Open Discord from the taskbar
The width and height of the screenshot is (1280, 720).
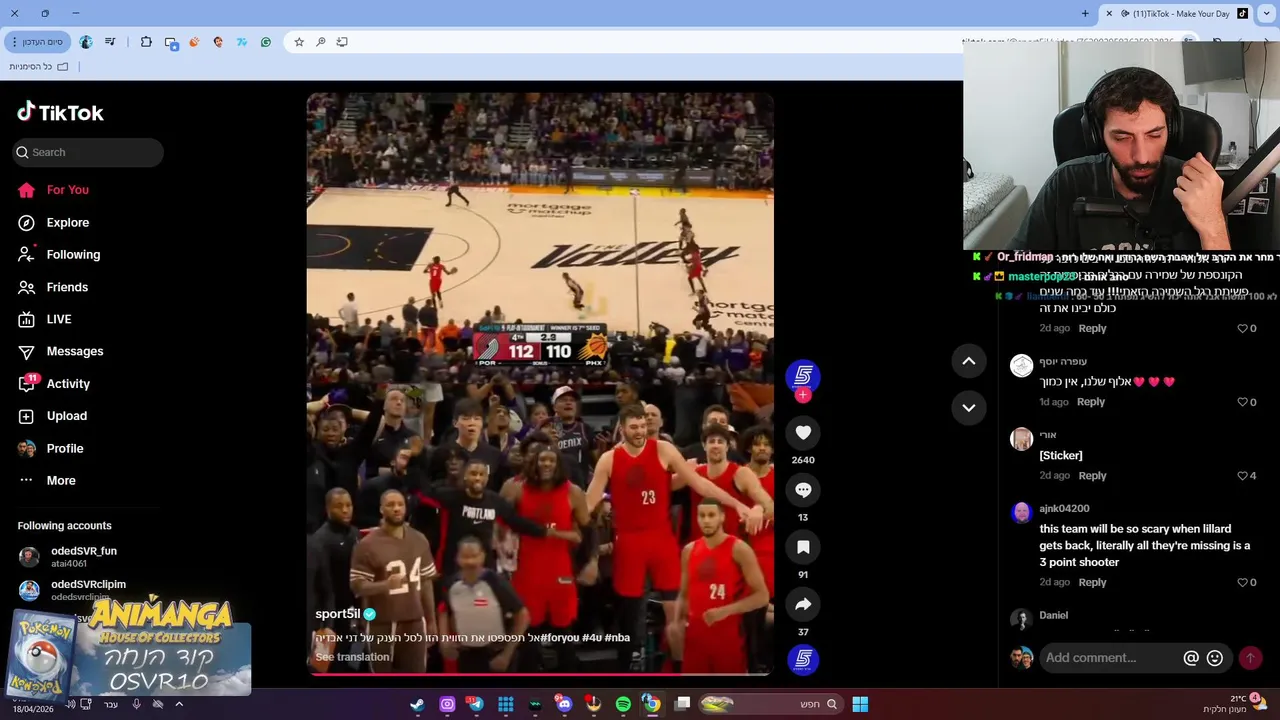(x=564, y=704)
